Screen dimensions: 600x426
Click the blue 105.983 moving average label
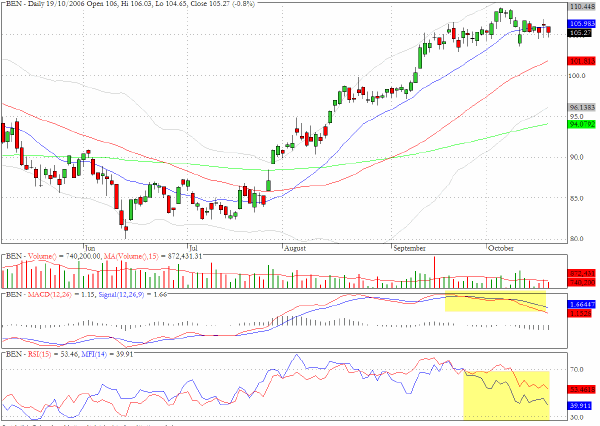(582, 24)
